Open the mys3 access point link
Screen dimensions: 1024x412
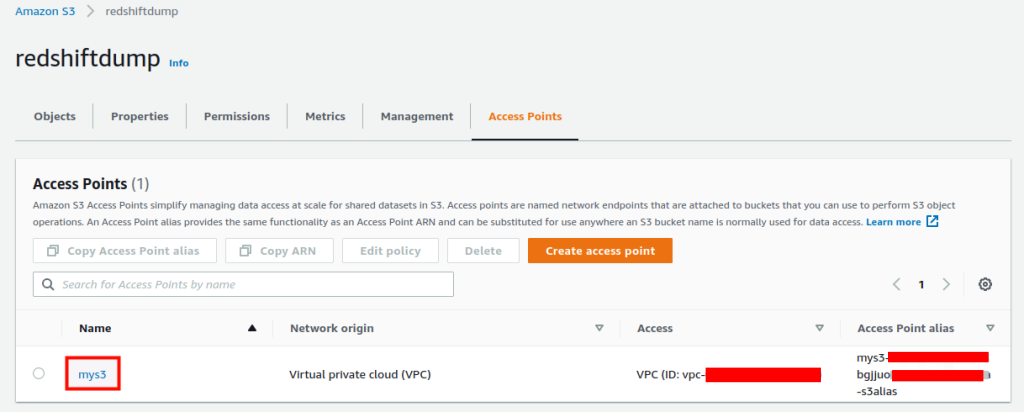point(92,375)
